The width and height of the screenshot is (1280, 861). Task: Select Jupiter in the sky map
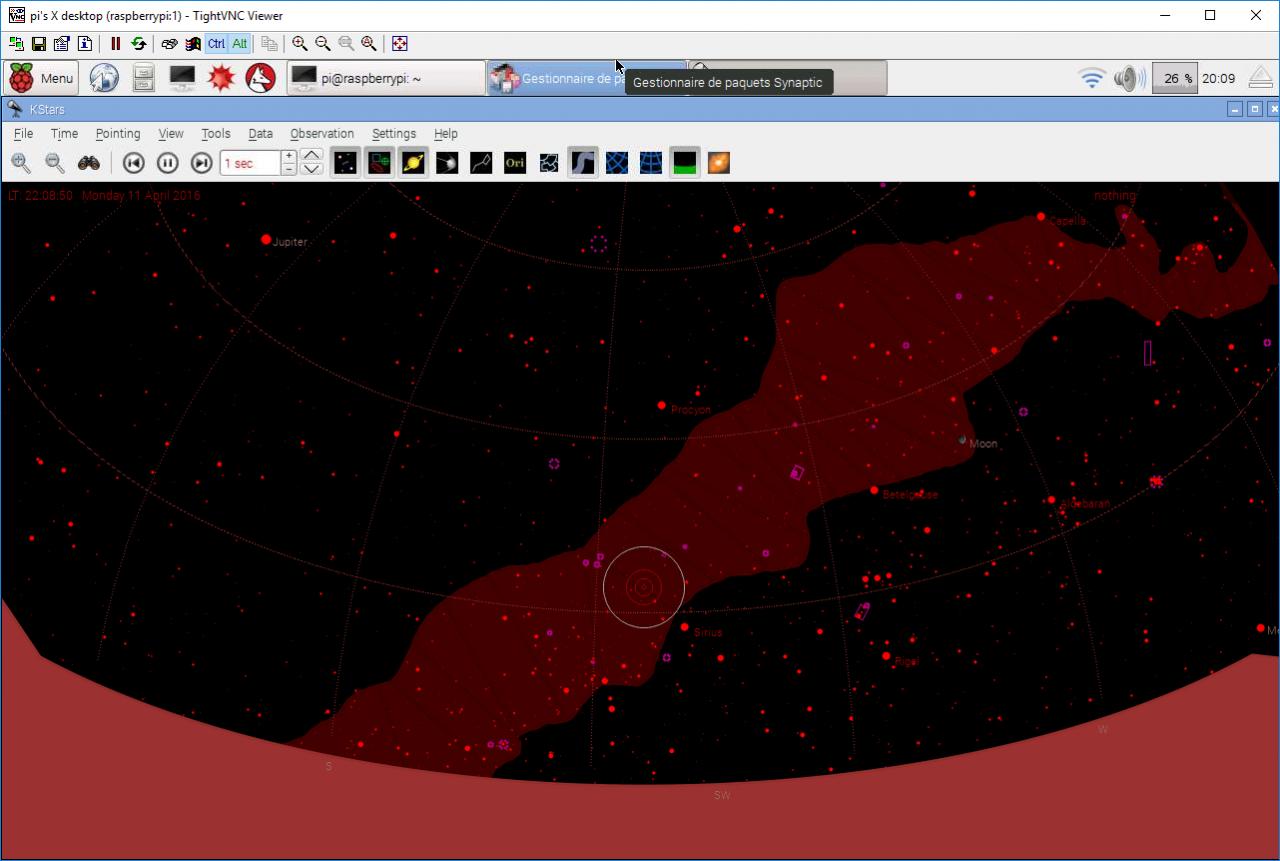point(266,240)
